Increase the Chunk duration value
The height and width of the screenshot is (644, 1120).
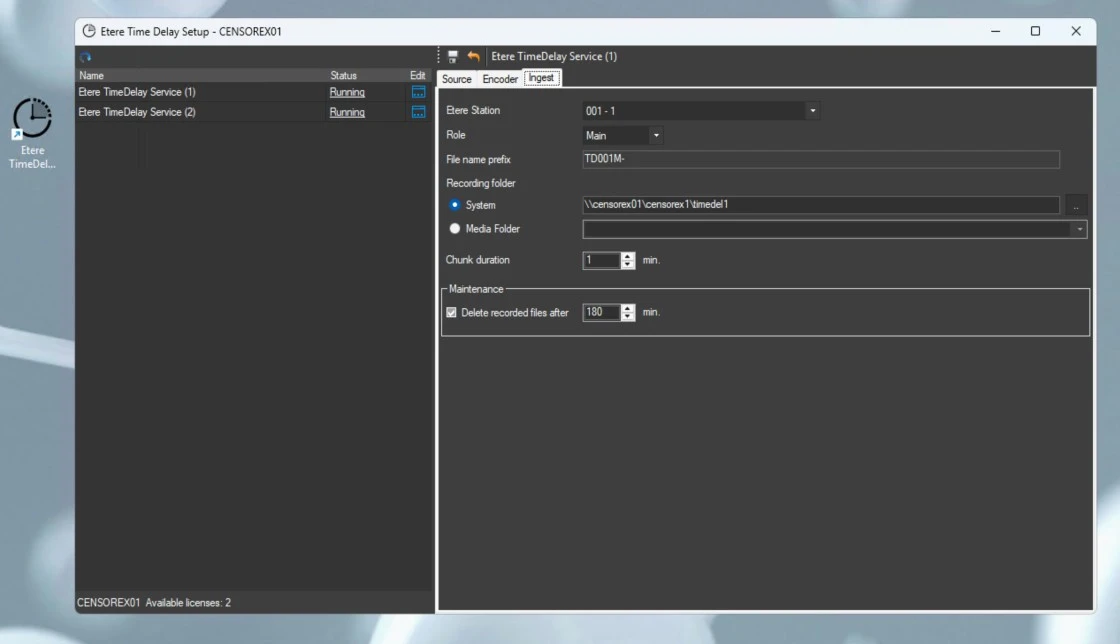(628, 256)
